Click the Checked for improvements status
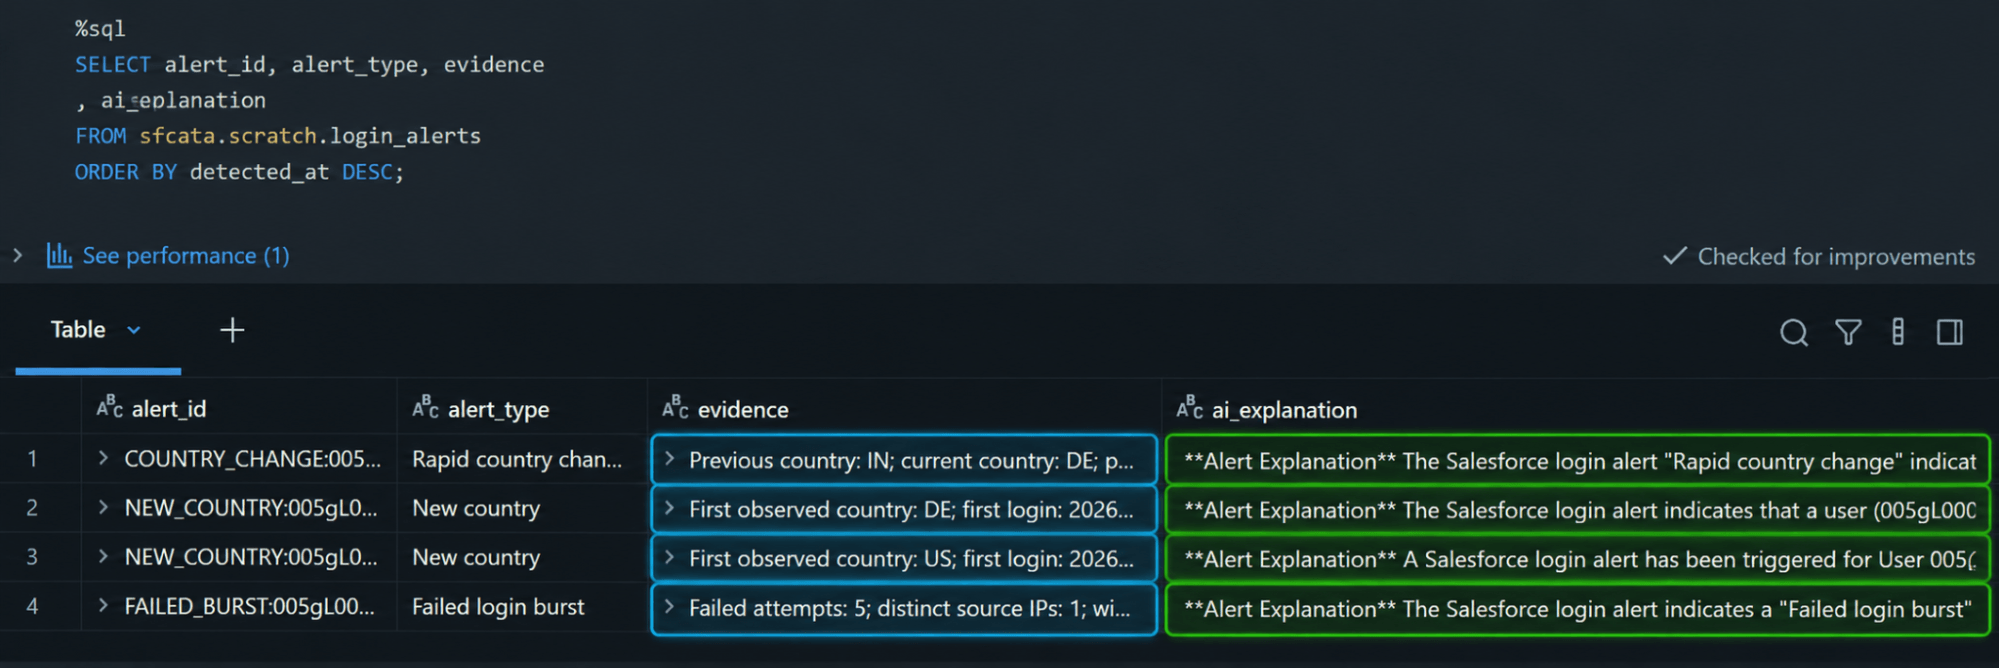The image size is (1999, 668). point(1819,257)
